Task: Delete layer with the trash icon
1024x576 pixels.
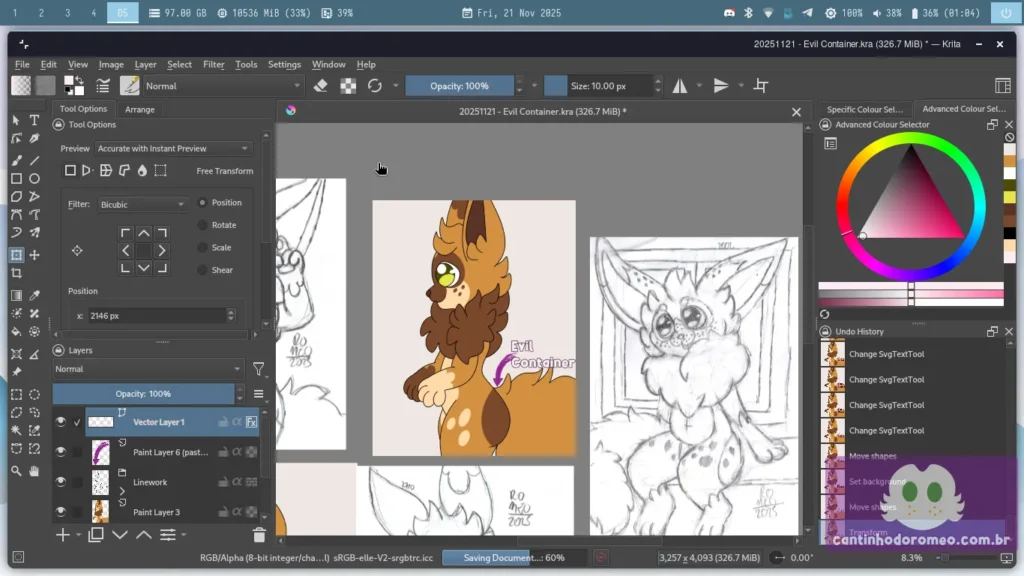Action: click(259, 535)
